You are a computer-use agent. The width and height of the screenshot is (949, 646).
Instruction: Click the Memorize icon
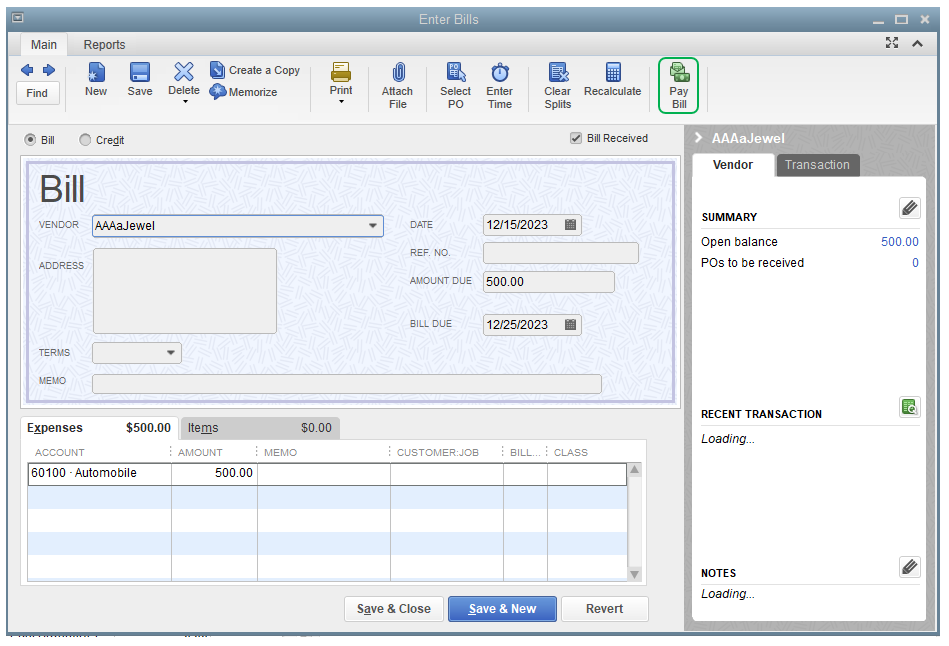click(217, 92)
